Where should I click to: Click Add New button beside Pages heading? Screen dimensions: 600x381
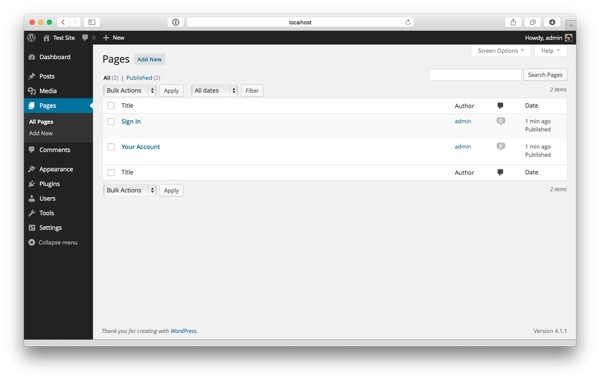pyautogui.click(x=149, y=59)
